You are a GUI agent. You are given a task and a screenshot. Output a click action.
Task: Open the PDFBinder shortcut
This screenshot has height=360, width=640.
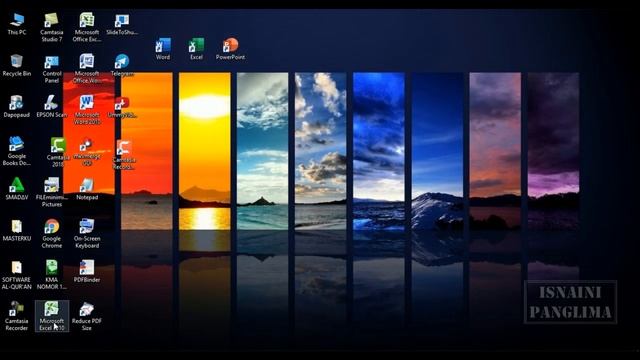pyautogui.click(x=87, y=271)
